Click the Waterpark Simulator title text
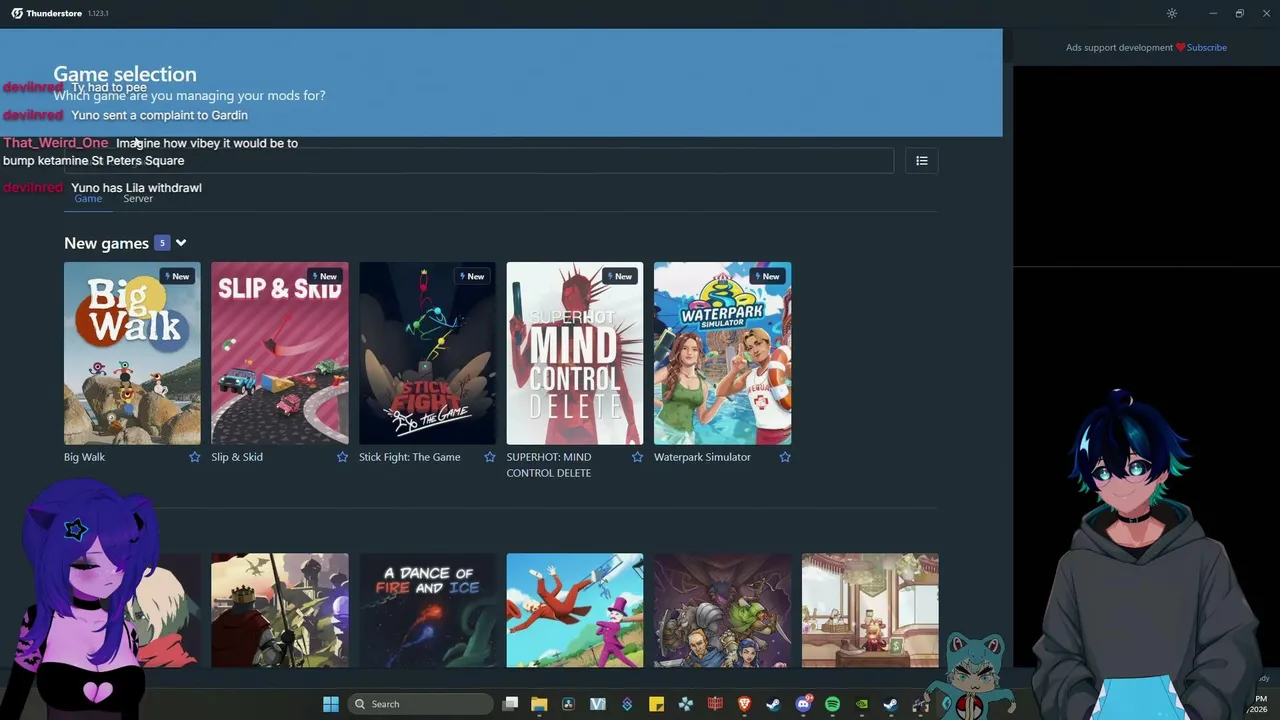Viewport: 1280px width, 720px height. (x=702, y=457)
